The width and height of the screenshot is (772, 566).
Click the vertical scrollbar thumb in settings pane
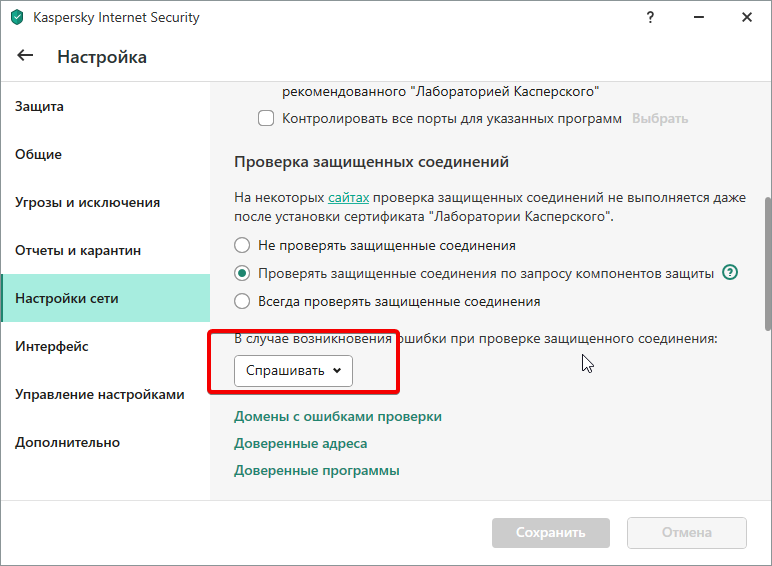[x=768, y=263]
